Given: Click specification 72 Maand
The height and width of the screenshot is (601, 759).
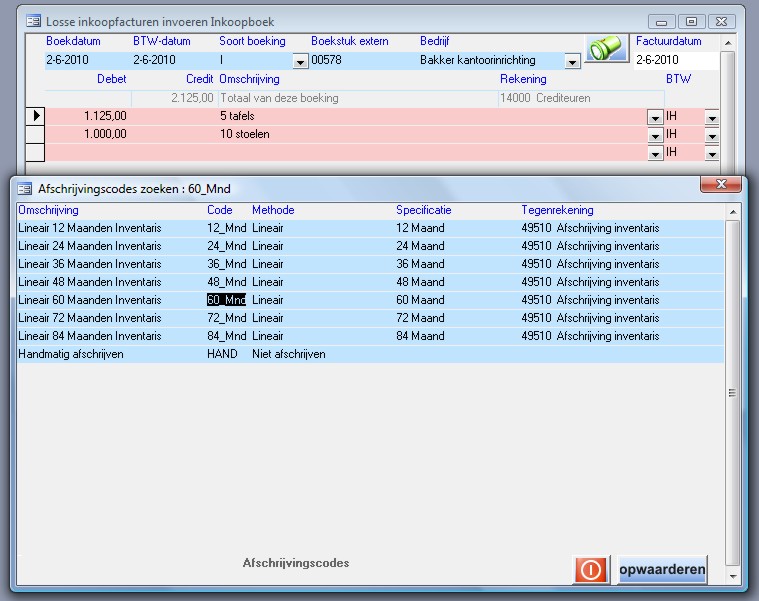Looking at the screenshot, I should [x=420, y=318].
